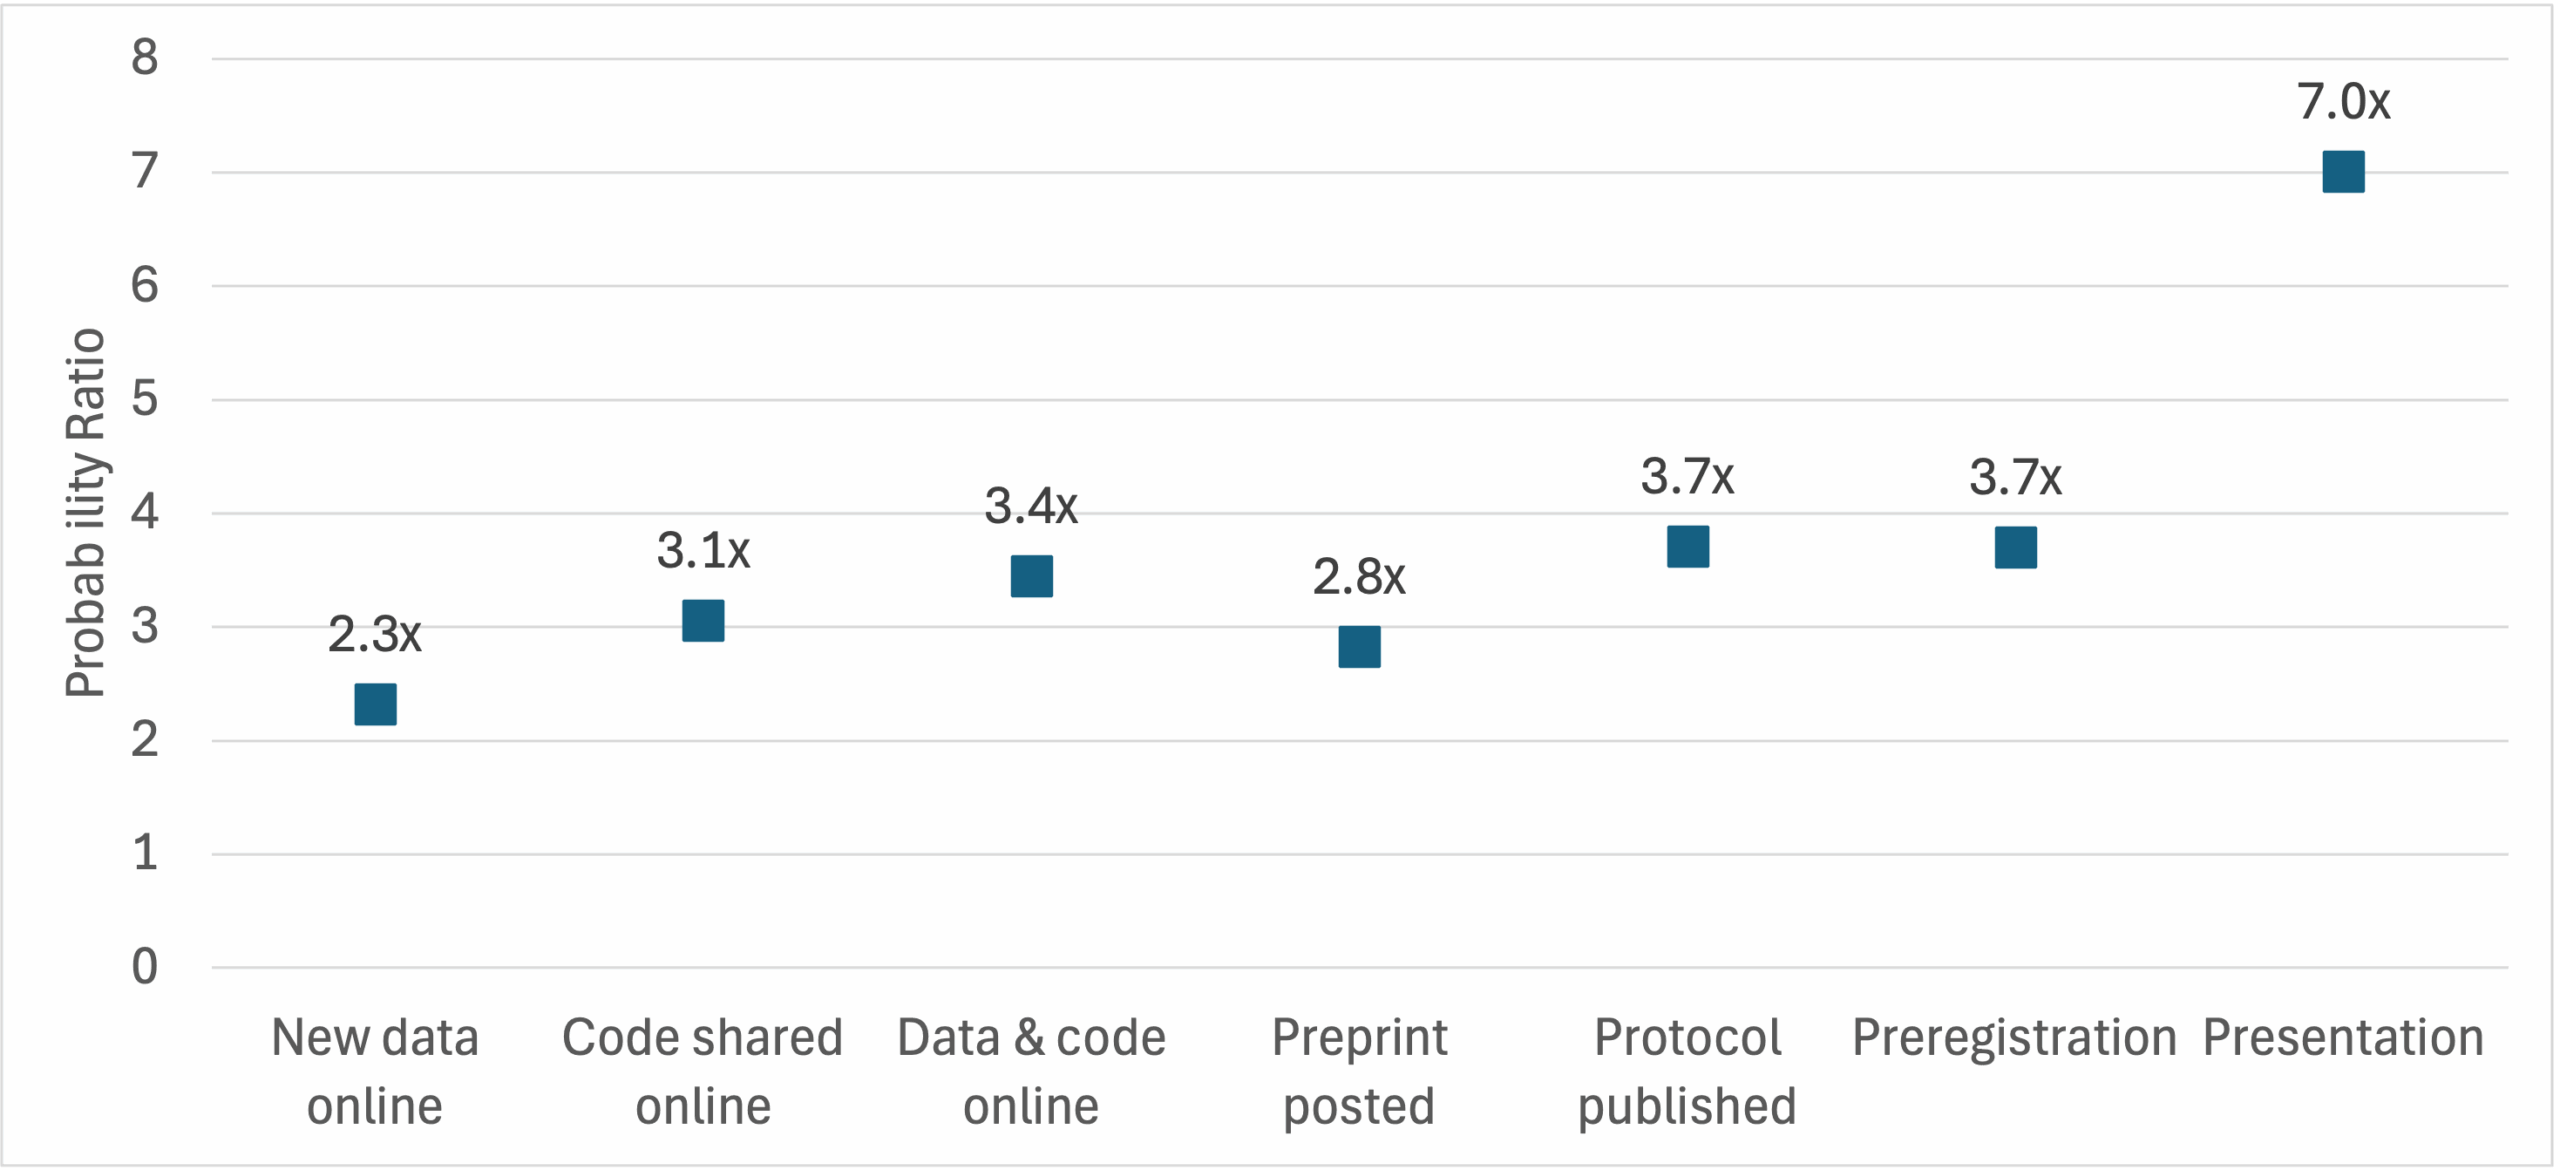The width and height of the screenshot is (2560, 1170).
Task: Click the Preprint posted axis label
Action: 1359,1072
